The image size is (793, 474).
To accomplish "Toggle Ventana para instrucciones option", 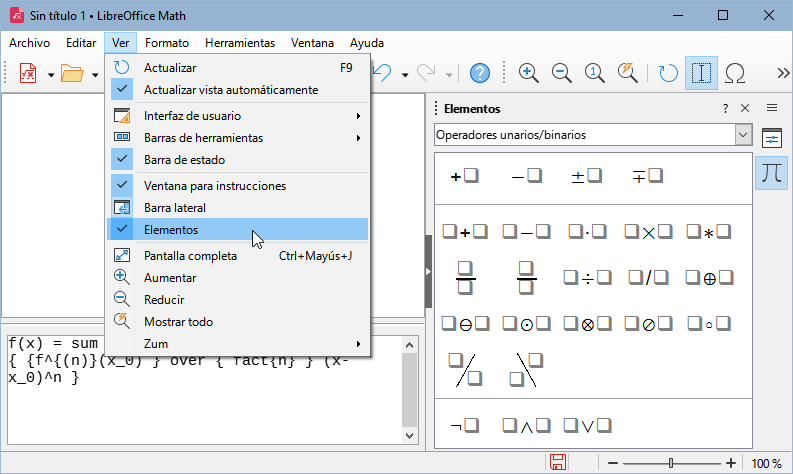I will 238,186.
